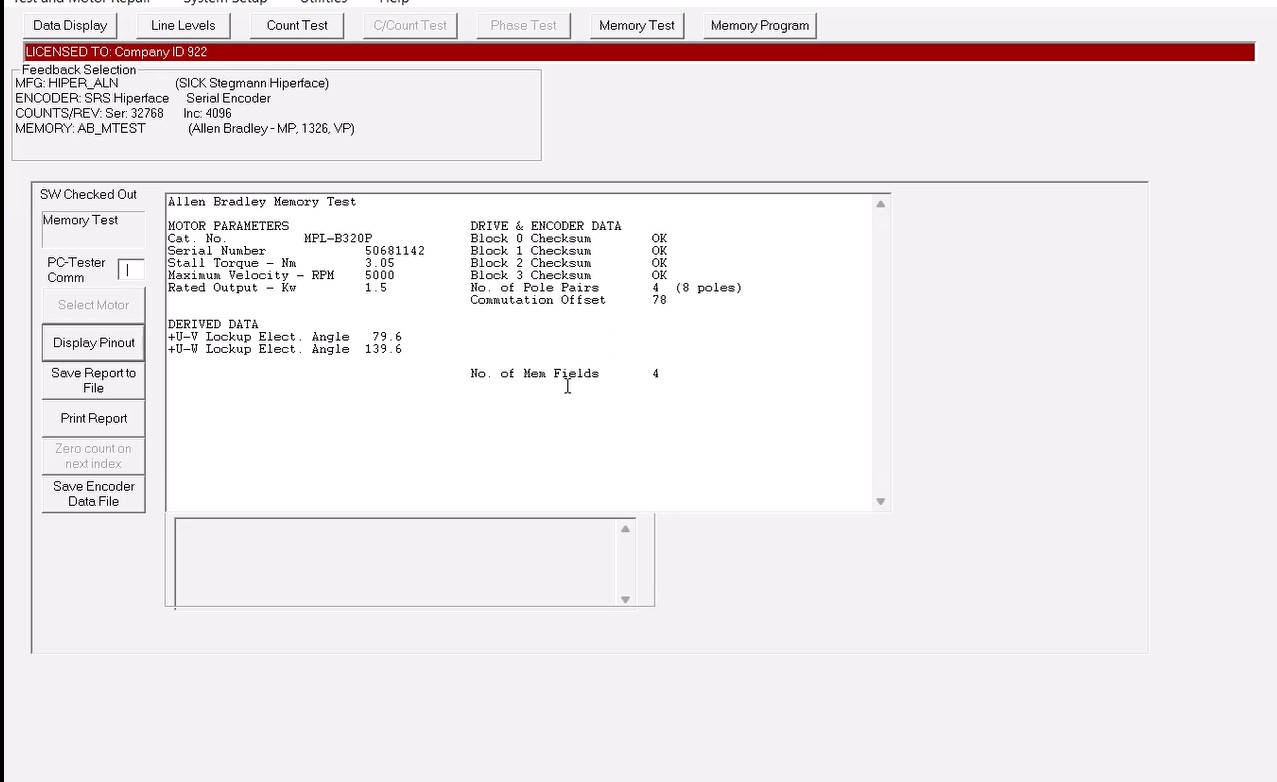Screen dimensions: 1277x782
Task: Click the Line Levels button
Action: tap(183, 25)
